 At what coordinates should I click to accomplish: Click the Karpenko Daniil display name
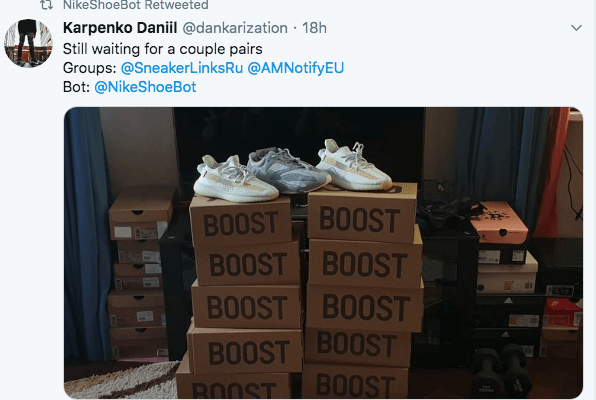tap(120, 28)
